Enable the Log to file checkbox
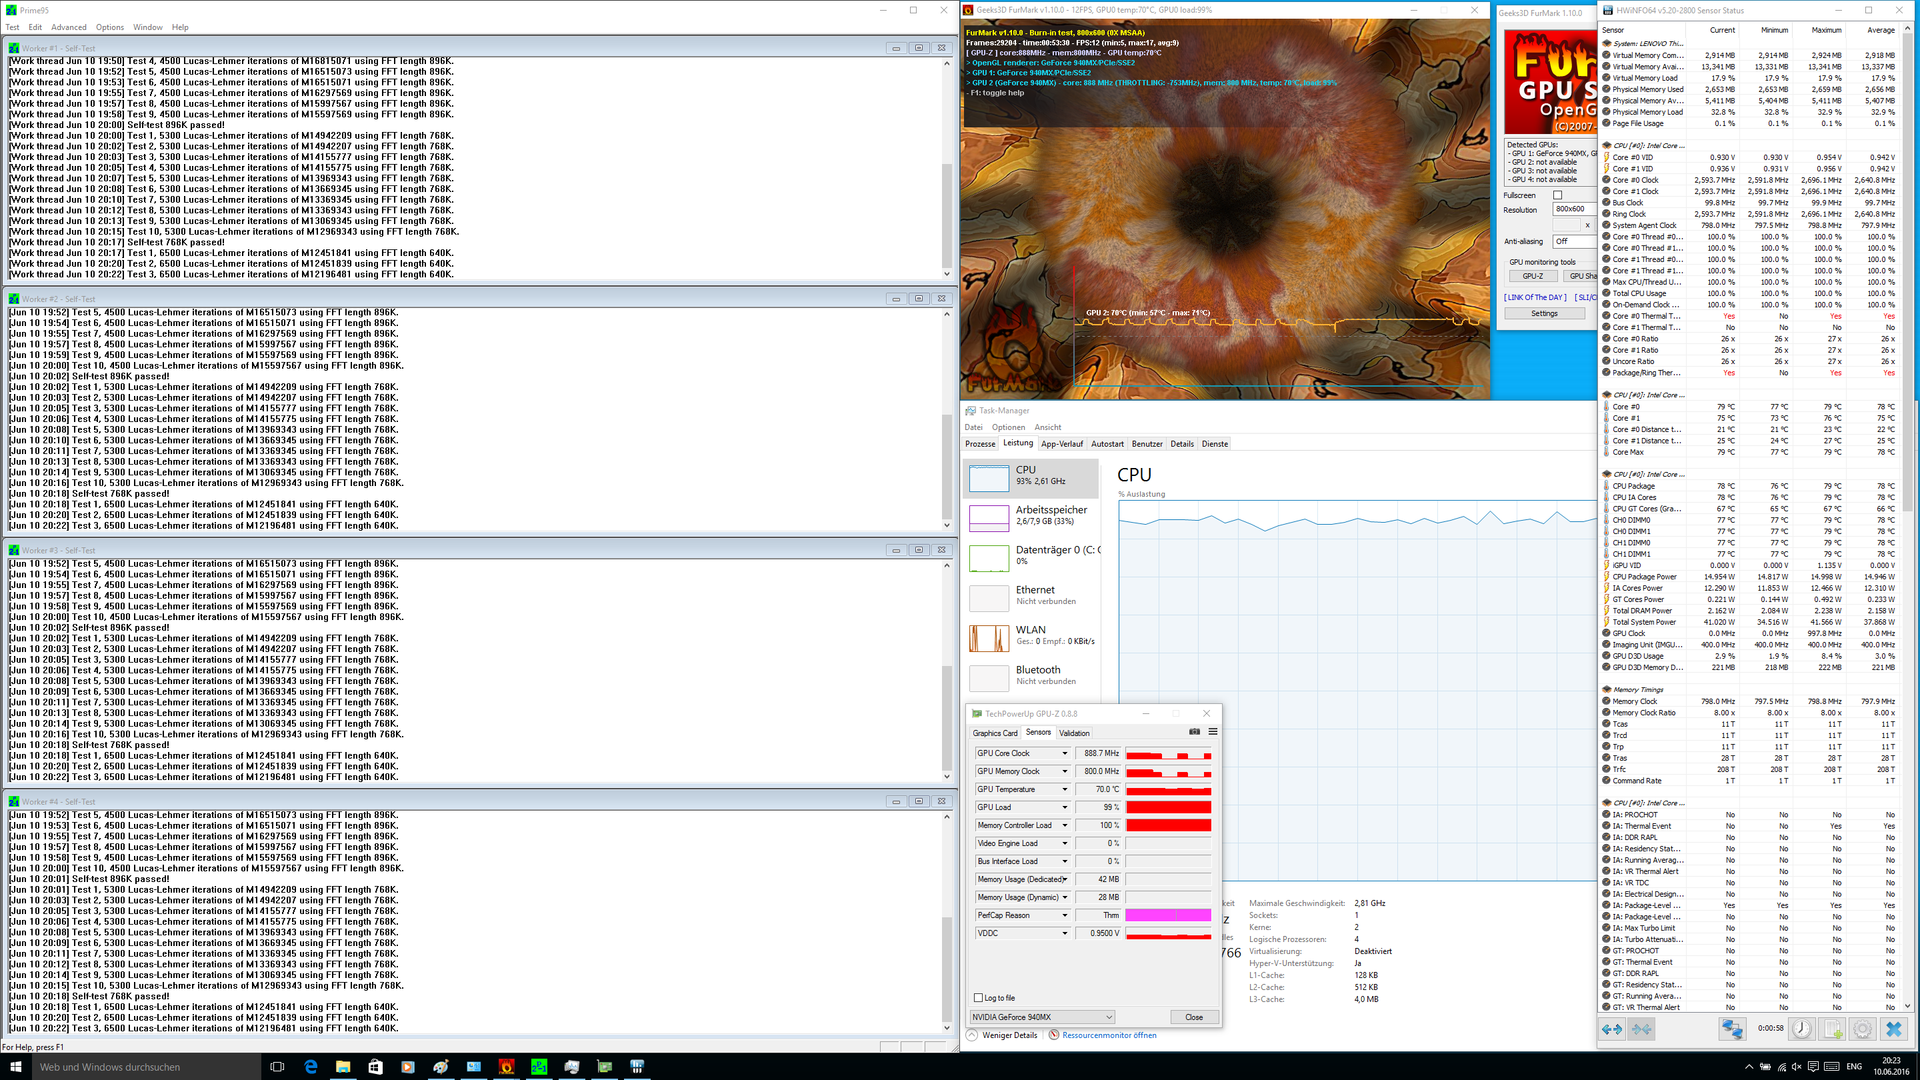Screen dimensions: 1920x1080 [978, 998]
